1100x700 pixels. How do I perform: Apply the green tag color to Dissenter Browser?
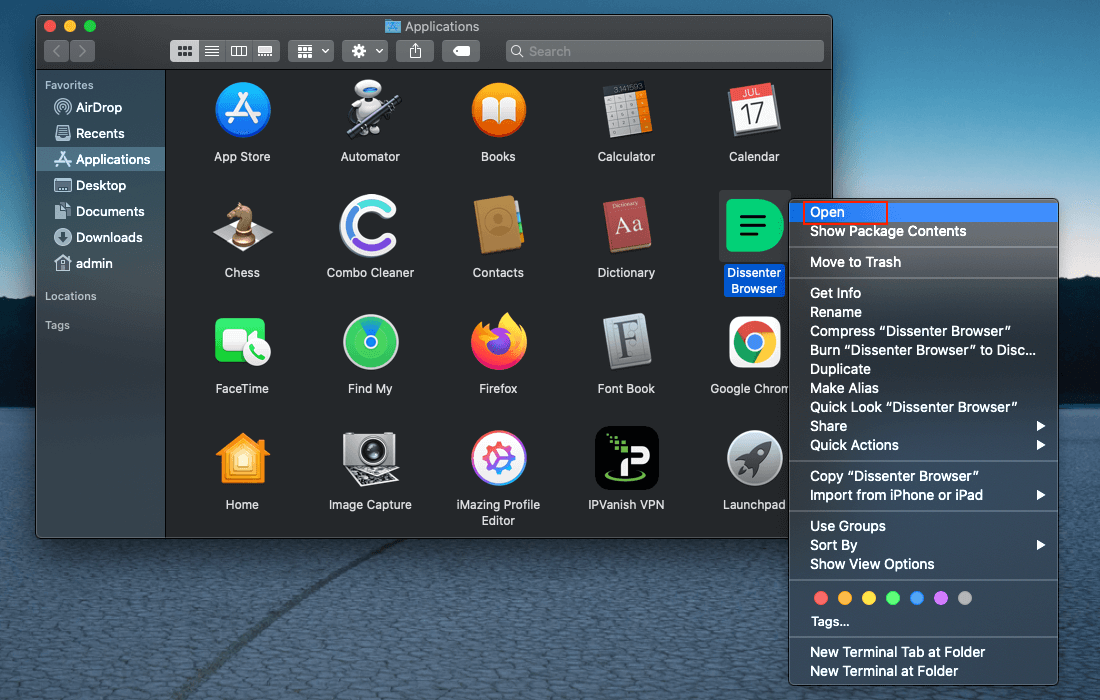point(893,597)
